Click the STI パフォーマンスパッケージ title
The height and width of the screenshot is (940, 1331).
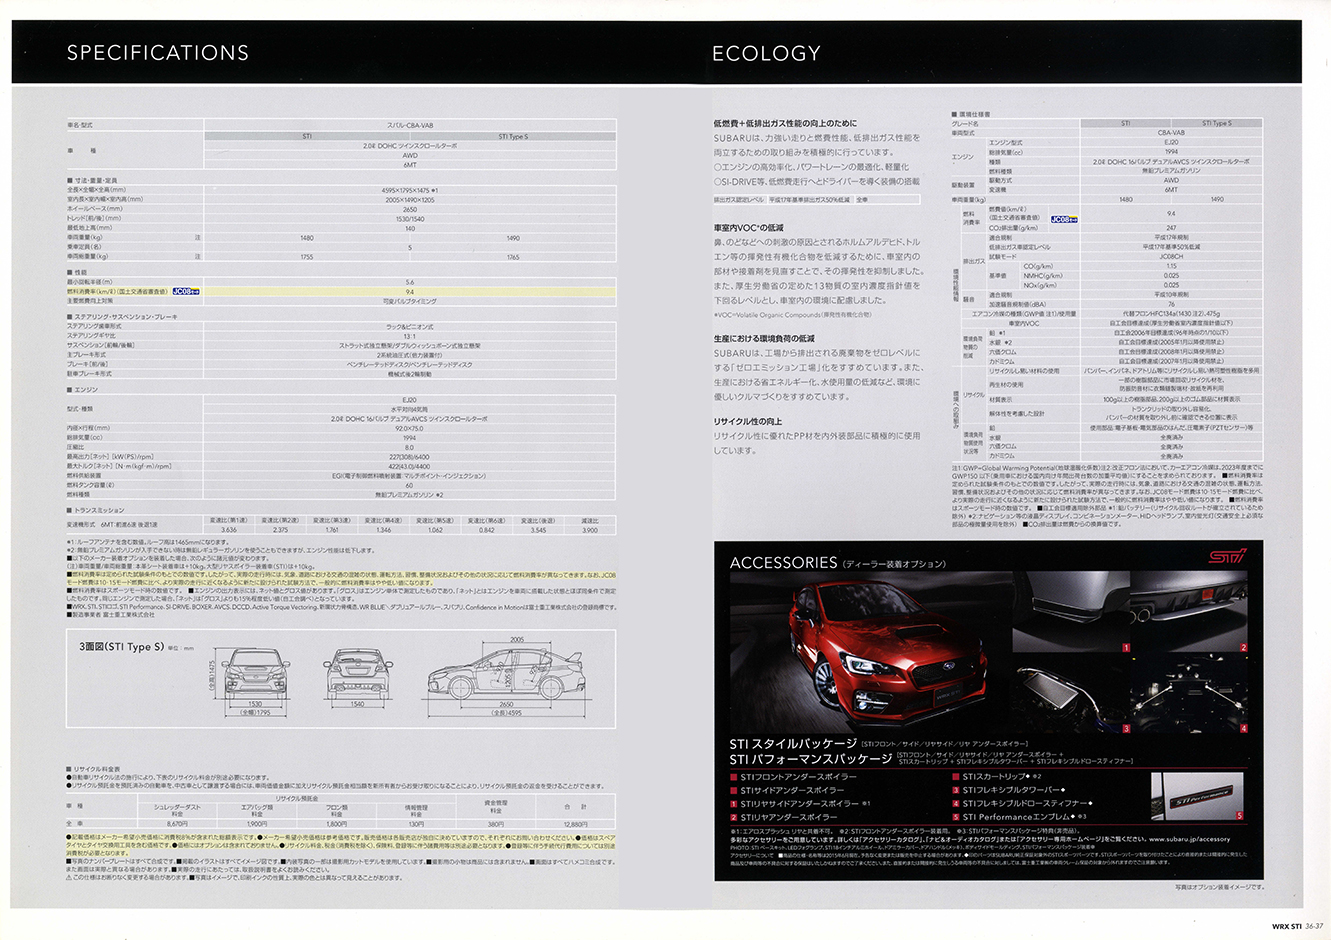point(811,759)
